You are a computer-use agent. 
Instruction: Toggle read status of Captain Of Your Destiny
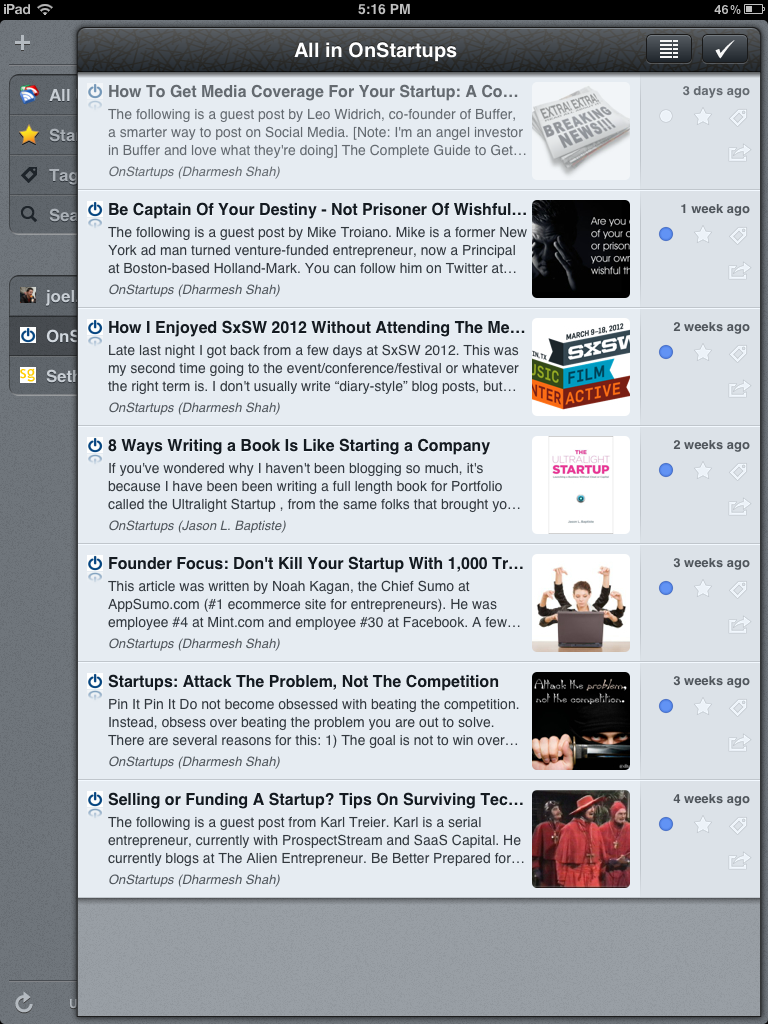(x=665, y=234)
